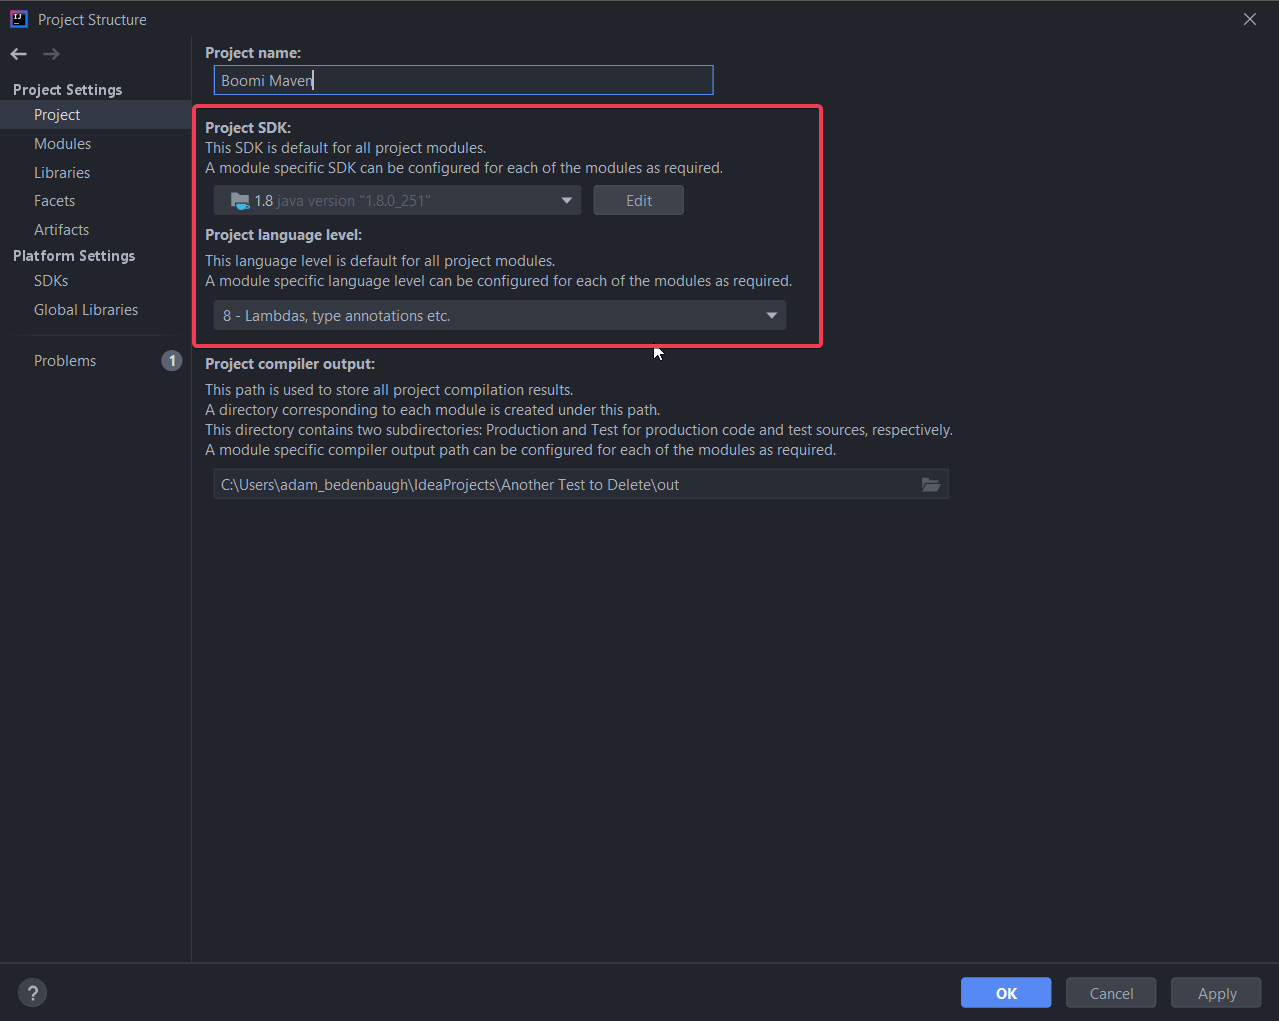Click the Java icon in the SDK selector
1279x1021 pixels.
[x=240, y=200]
